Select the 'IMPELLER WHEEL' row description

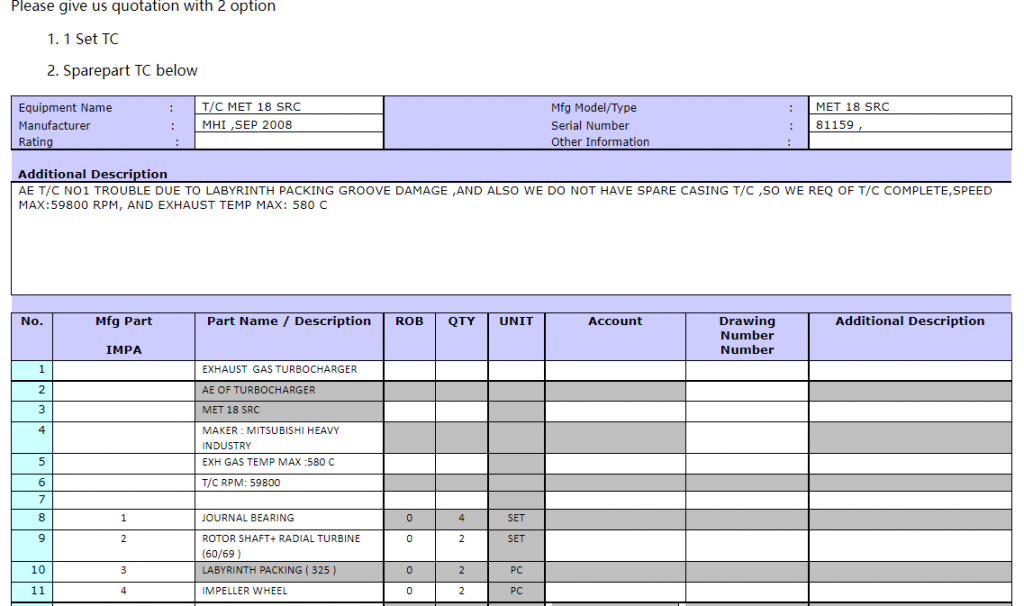244,591
